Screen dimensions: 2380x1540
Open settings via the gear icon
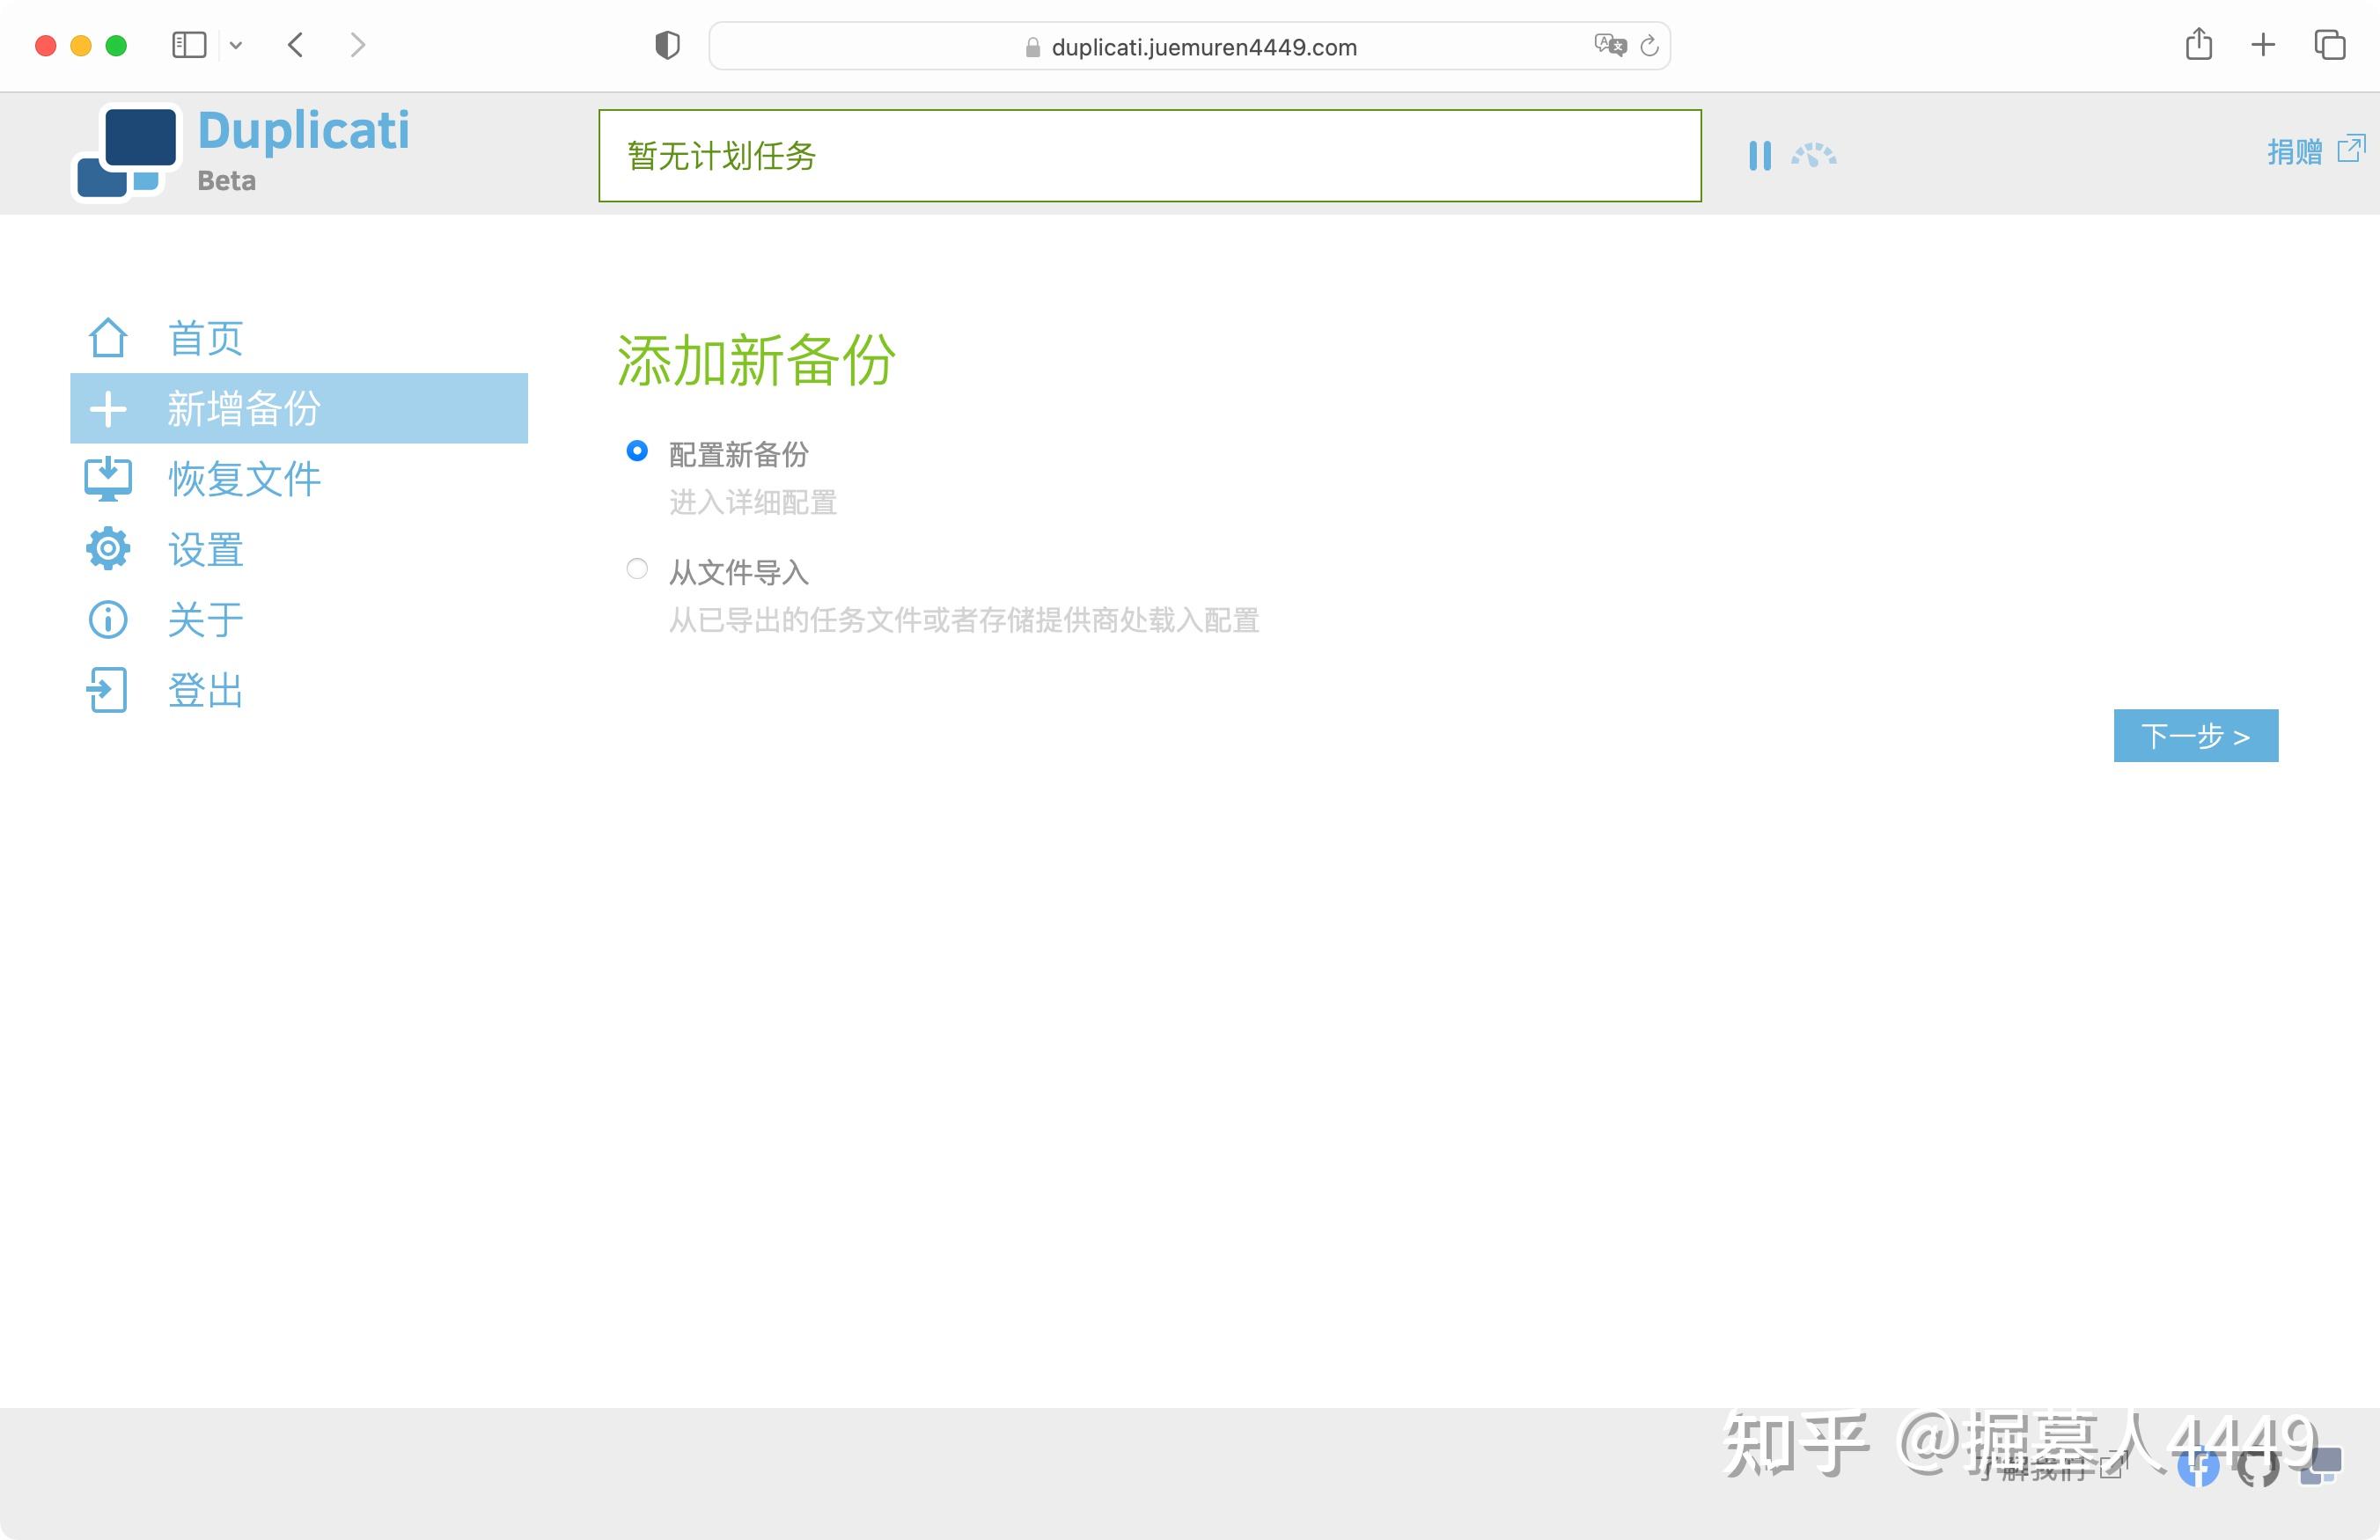(107, 549)
